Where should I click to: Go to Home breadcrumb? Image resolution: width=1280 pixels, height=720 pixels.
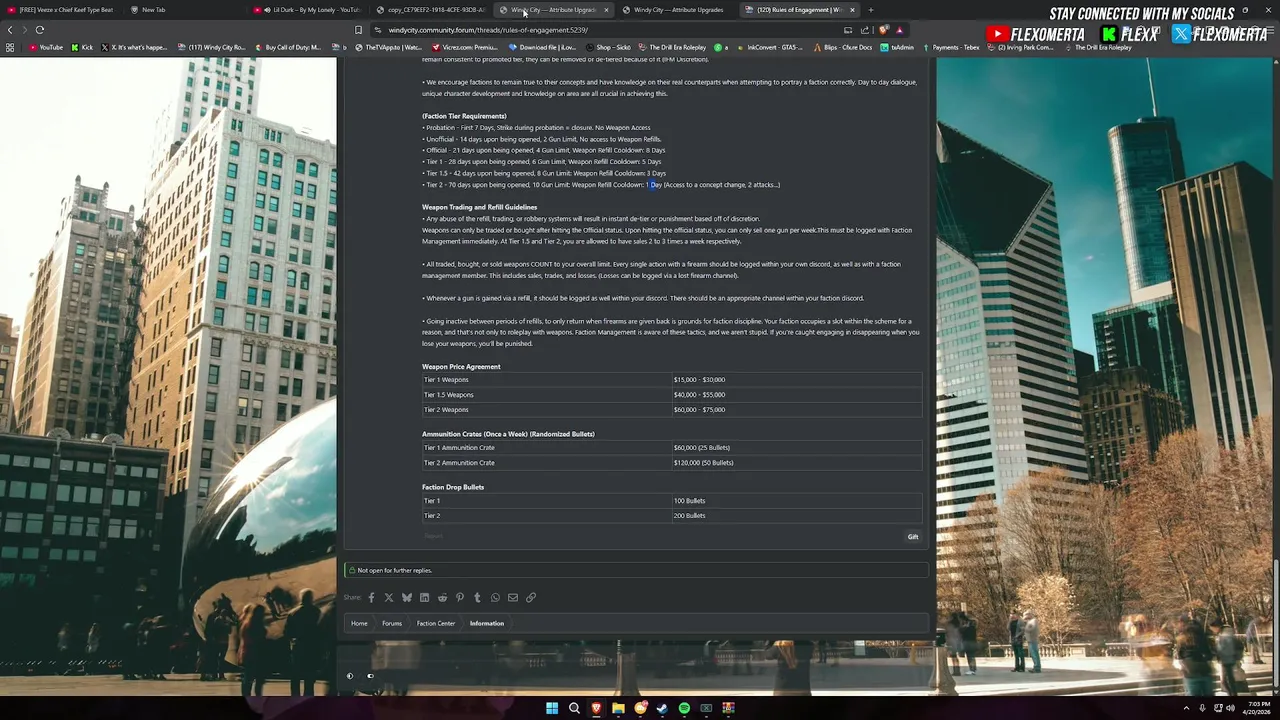point(359,624)
